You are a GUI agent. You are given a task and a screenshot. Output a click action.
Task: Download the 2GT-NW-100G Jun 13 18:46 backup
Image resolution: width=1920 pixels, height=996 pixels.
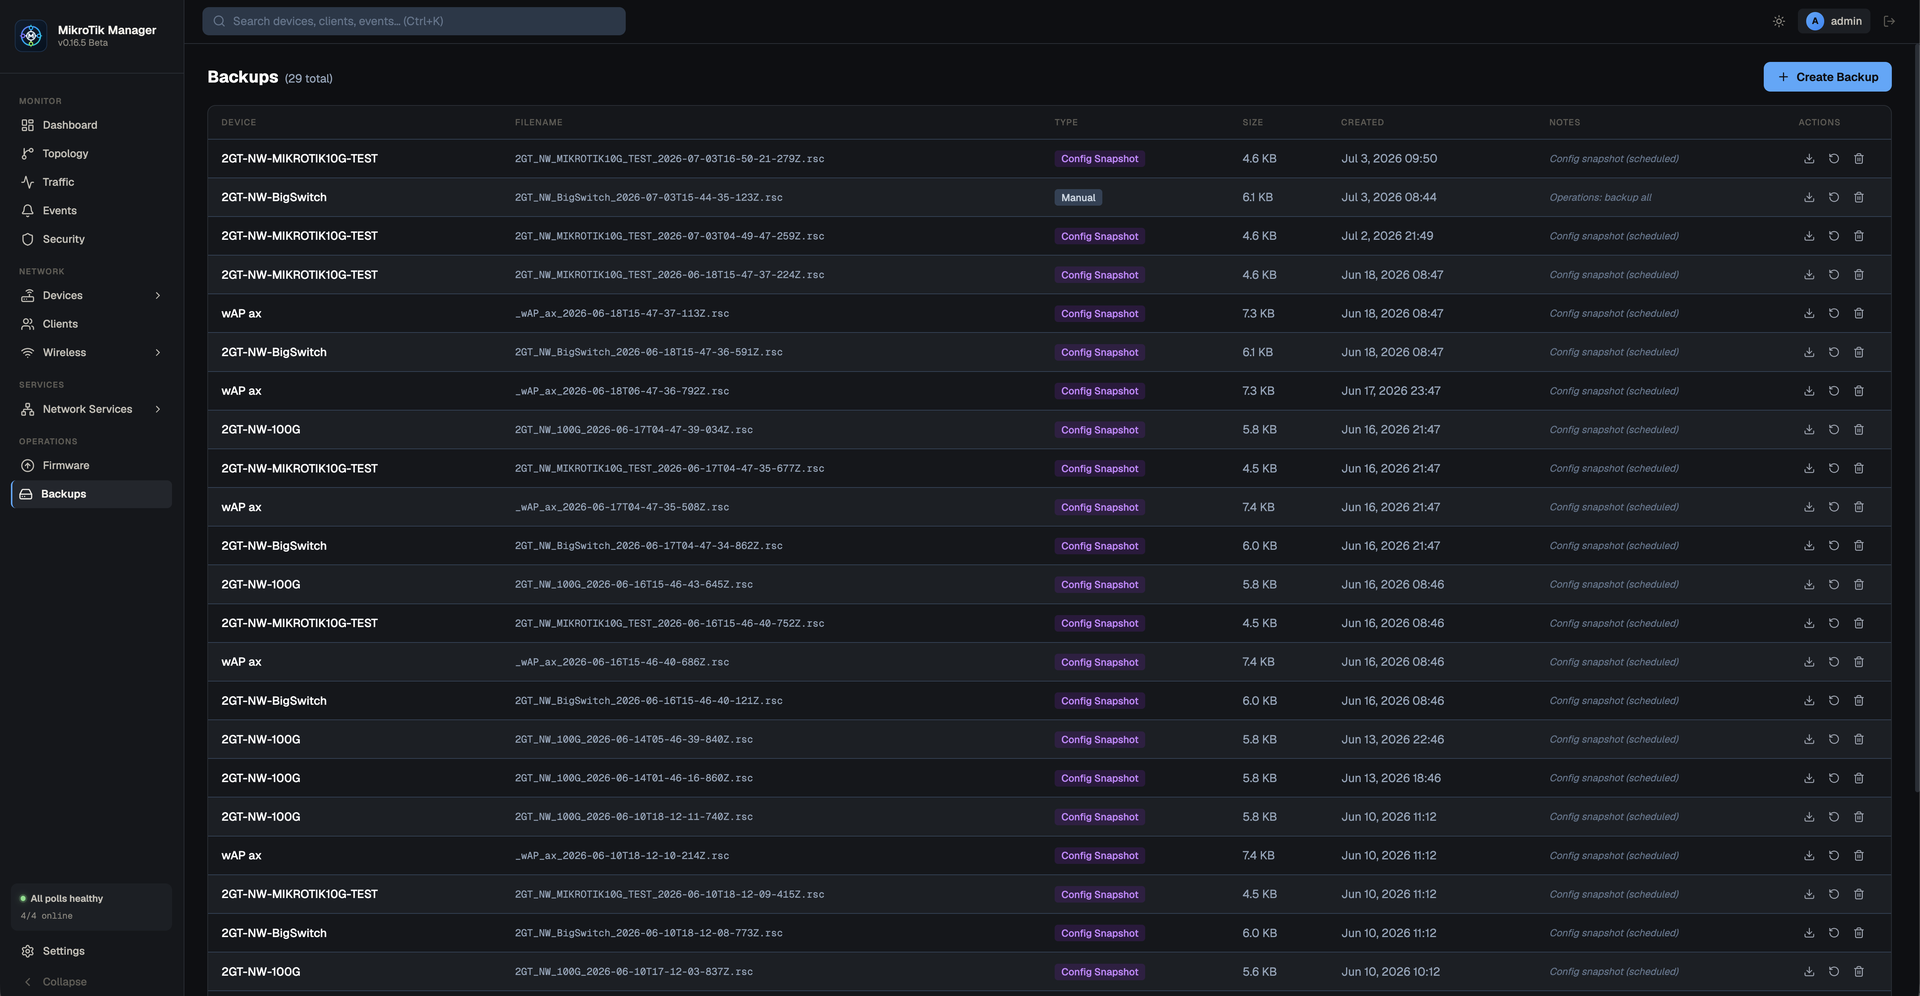coord(1809,778)
